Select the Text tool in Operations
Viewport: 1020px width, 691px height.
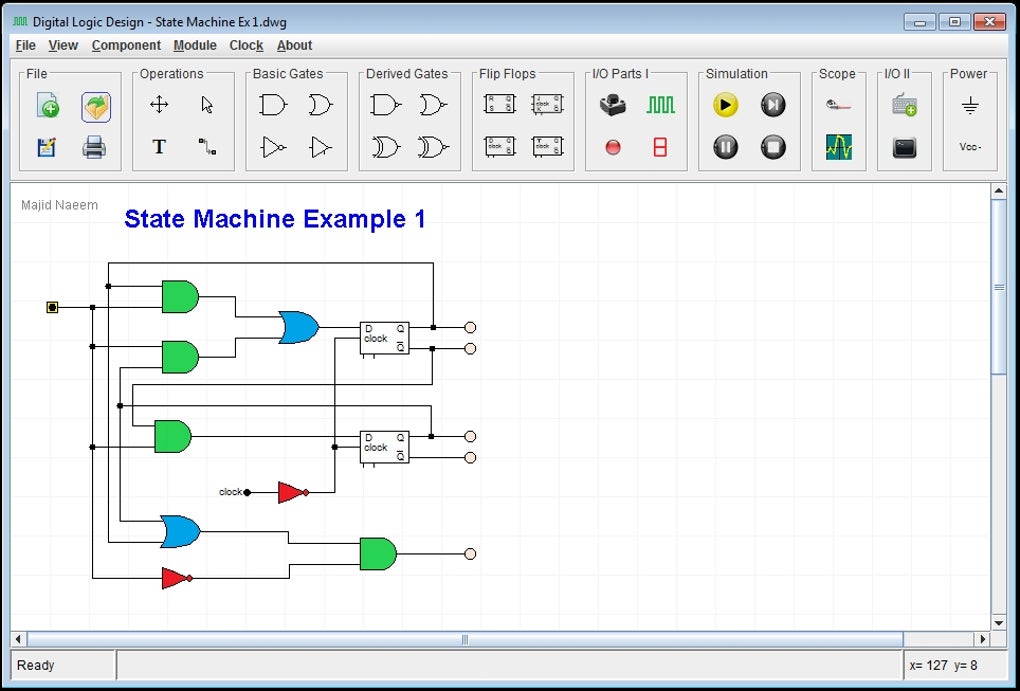[x=158, y=147]
